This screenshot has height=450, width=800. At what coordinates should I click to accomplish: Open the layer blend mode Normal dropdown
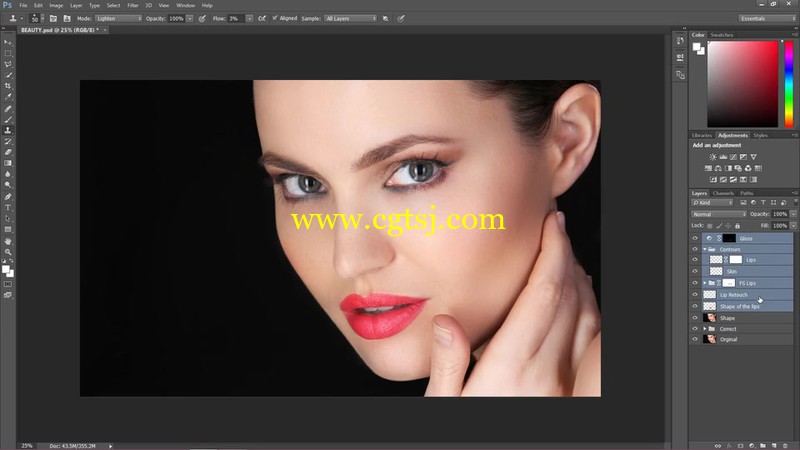pos(718,214)
